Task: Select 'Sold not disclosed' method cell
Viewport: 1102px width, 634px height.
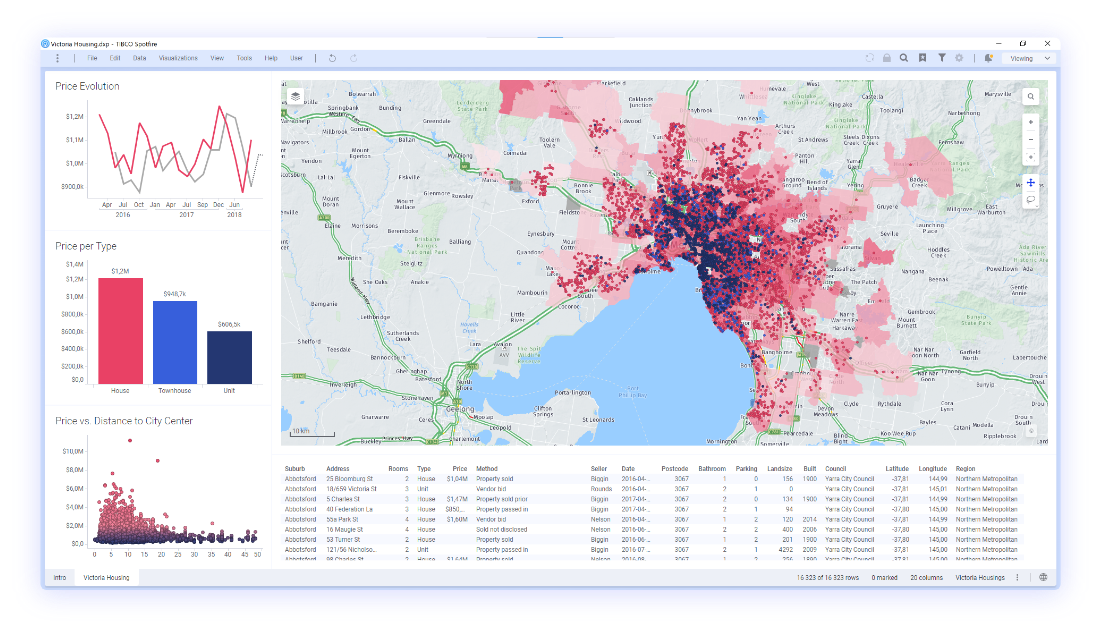Action: coord(501,529)
